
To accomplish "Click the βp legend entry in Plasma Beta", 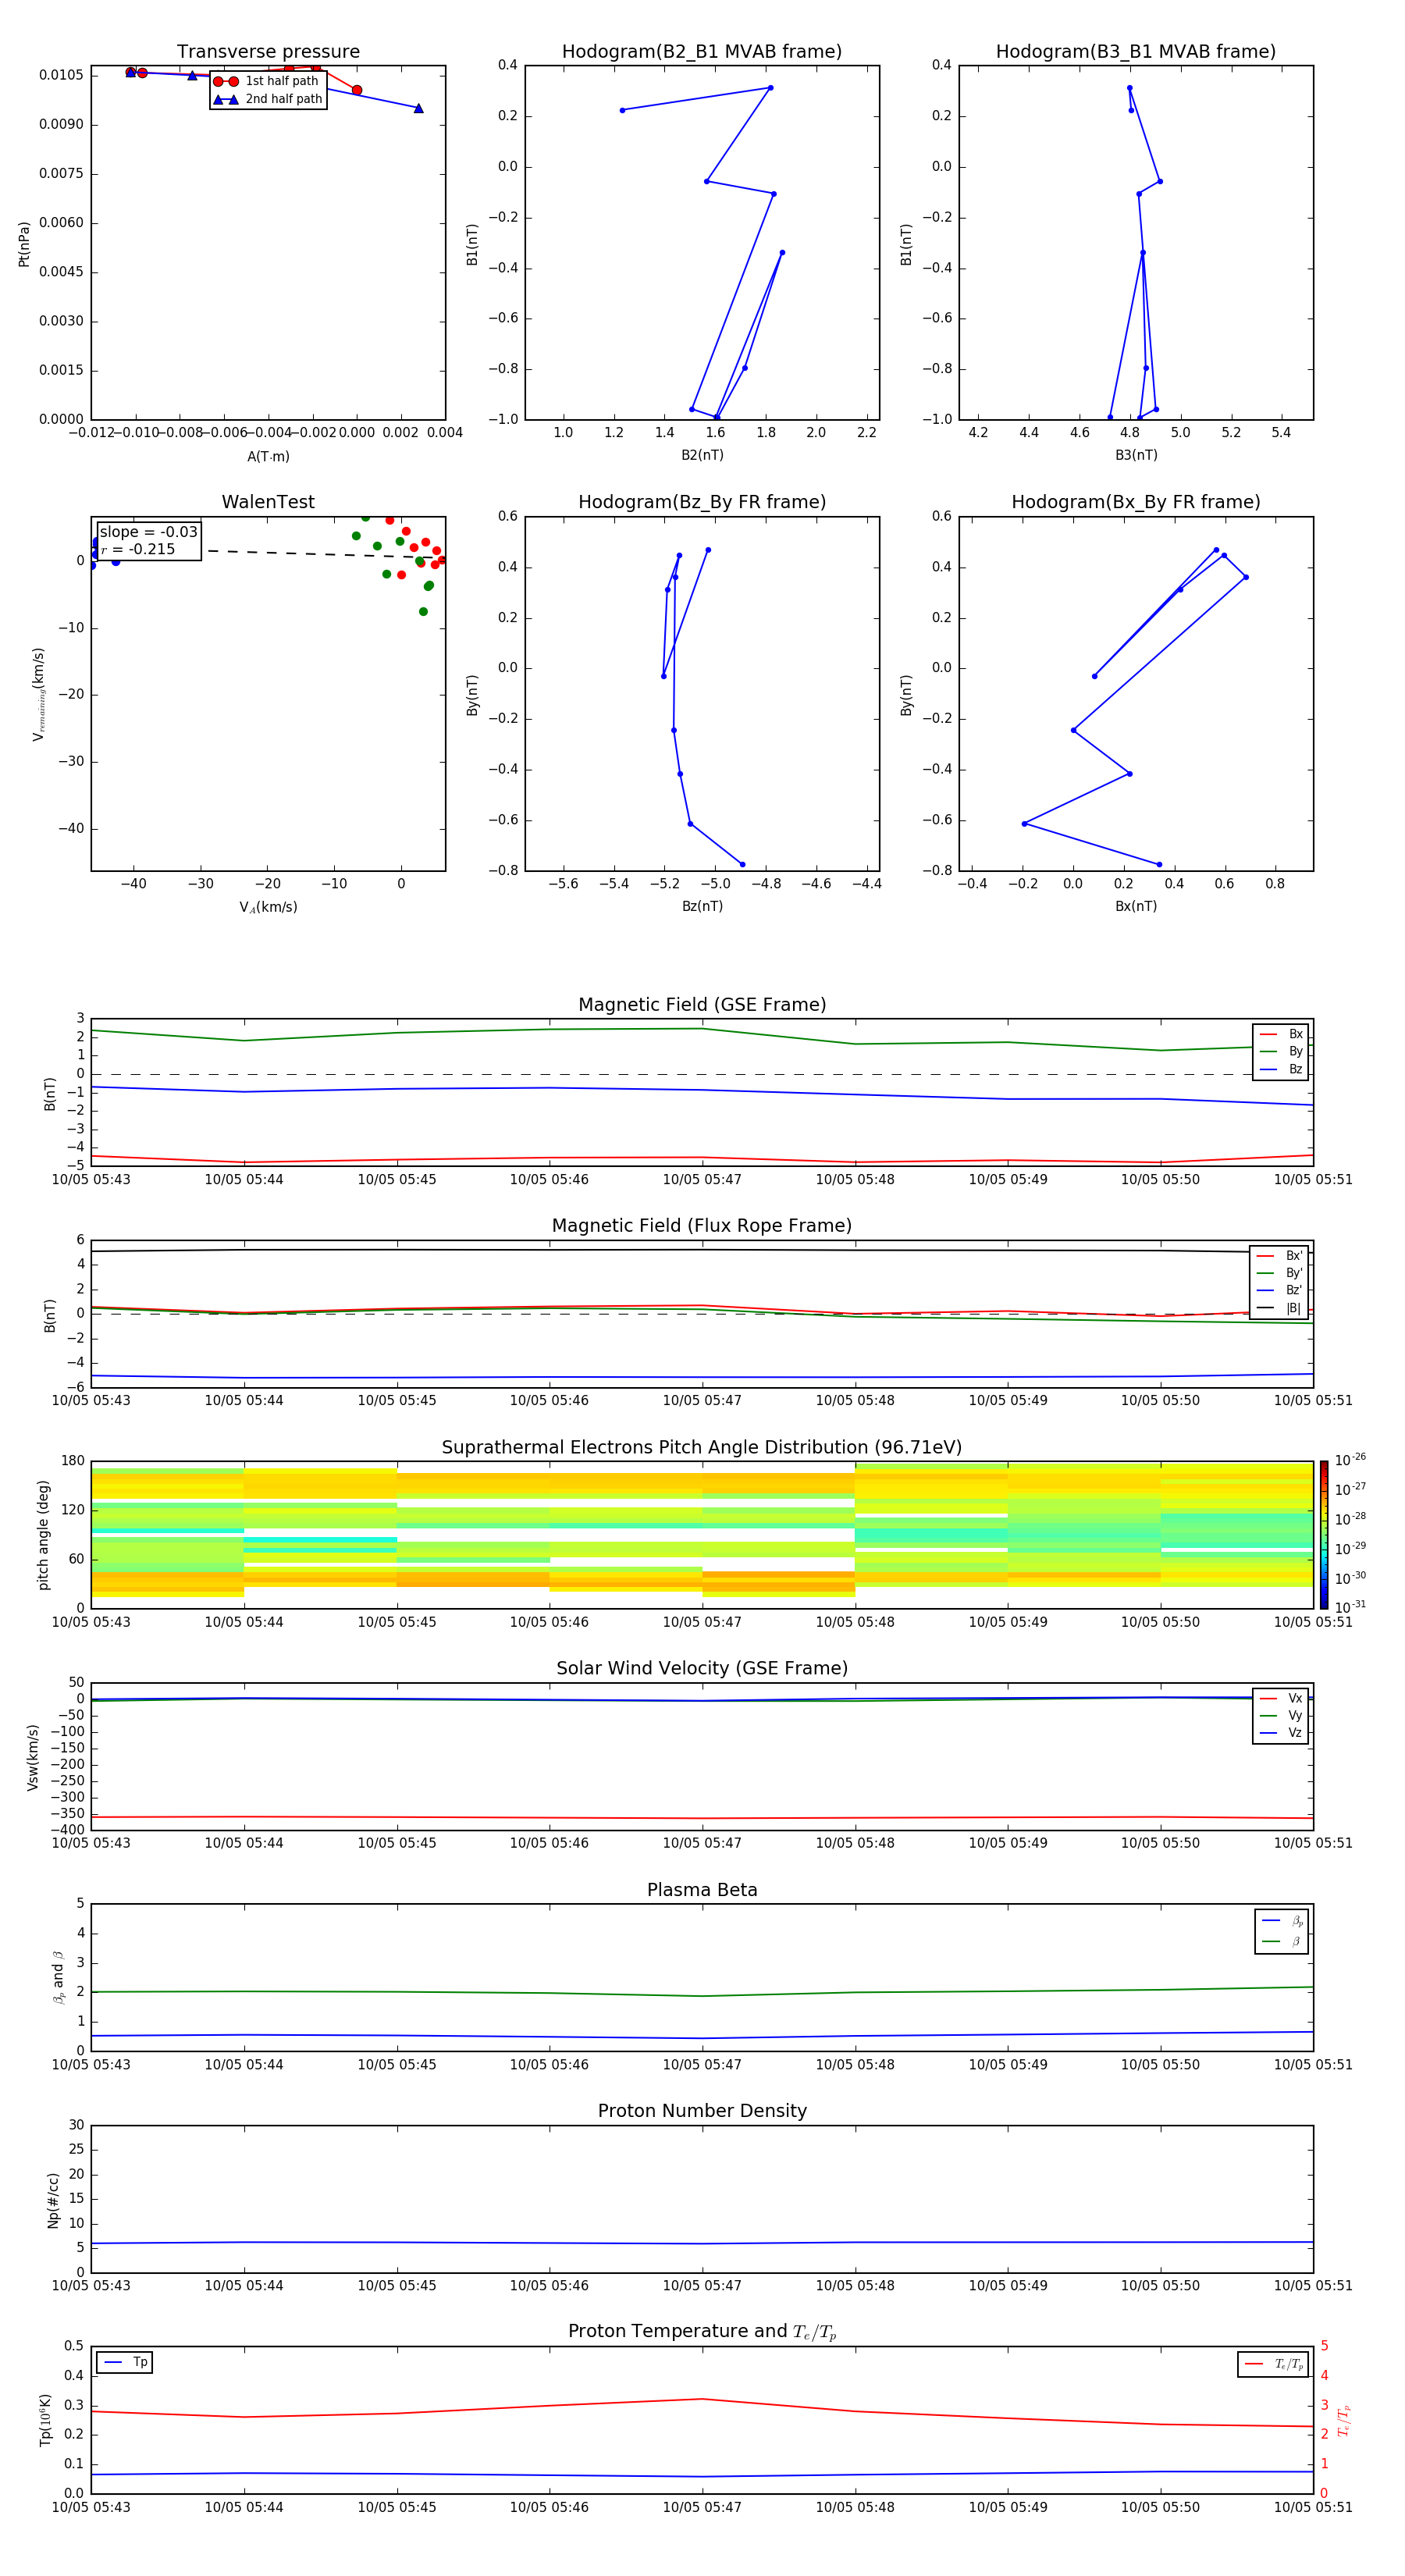I will click(1282, 1921).
